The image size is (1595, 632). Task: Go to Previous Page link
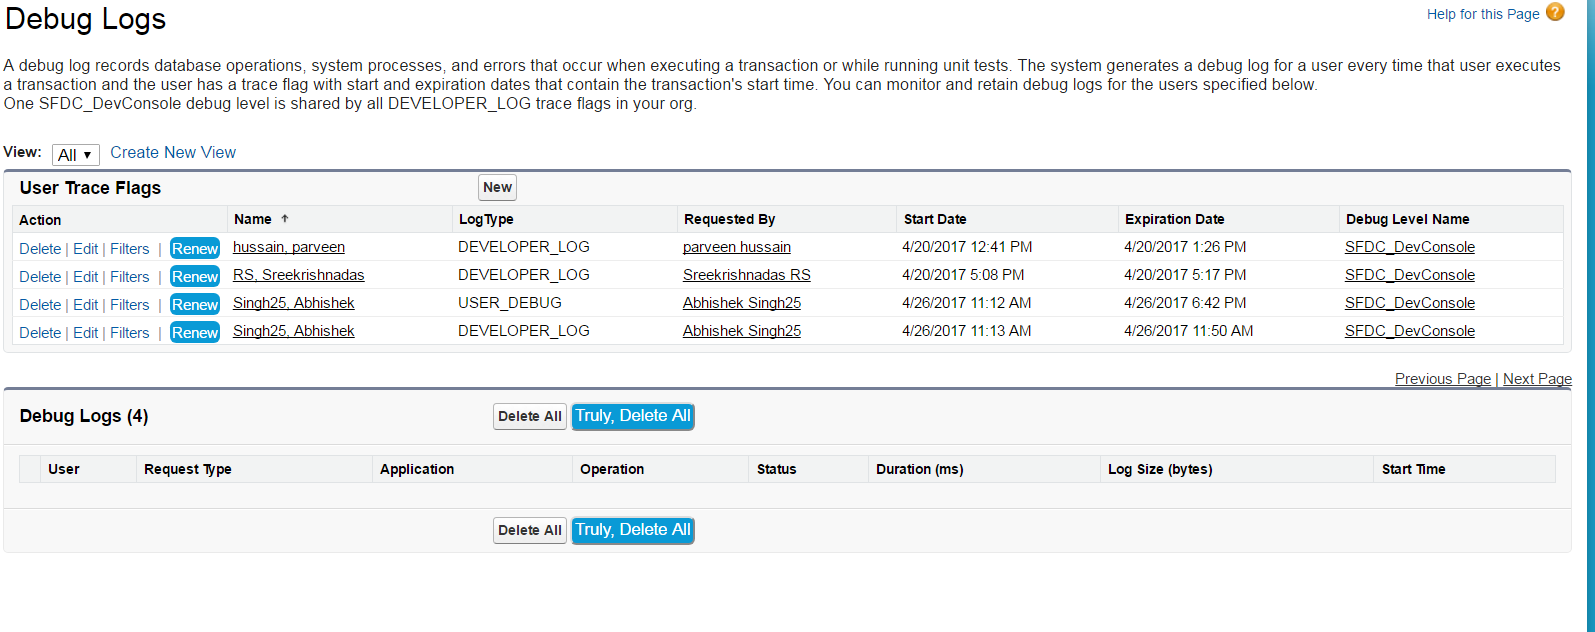point(1443,379)
